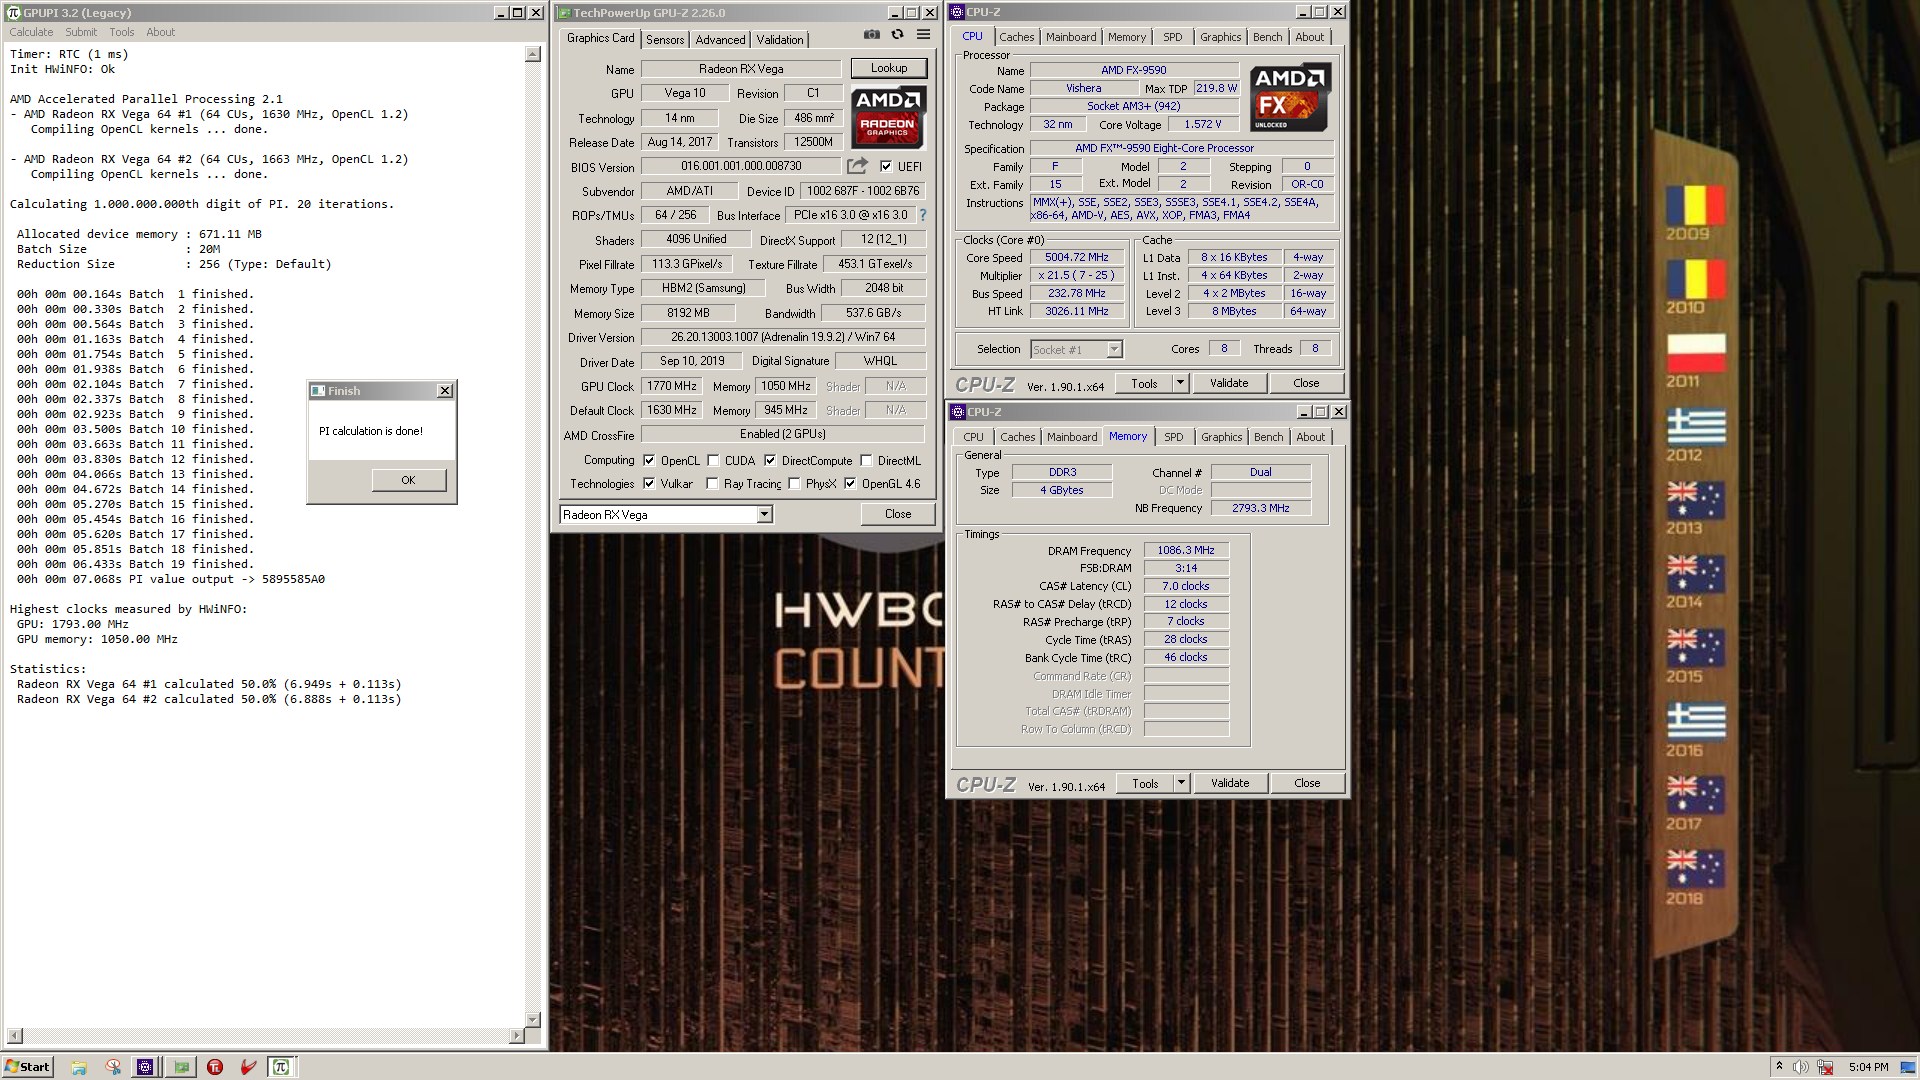The image size is (1920, 1080).
Task: Click the title bar icon of the lower CPU-Z window
Action: (958, 412)
